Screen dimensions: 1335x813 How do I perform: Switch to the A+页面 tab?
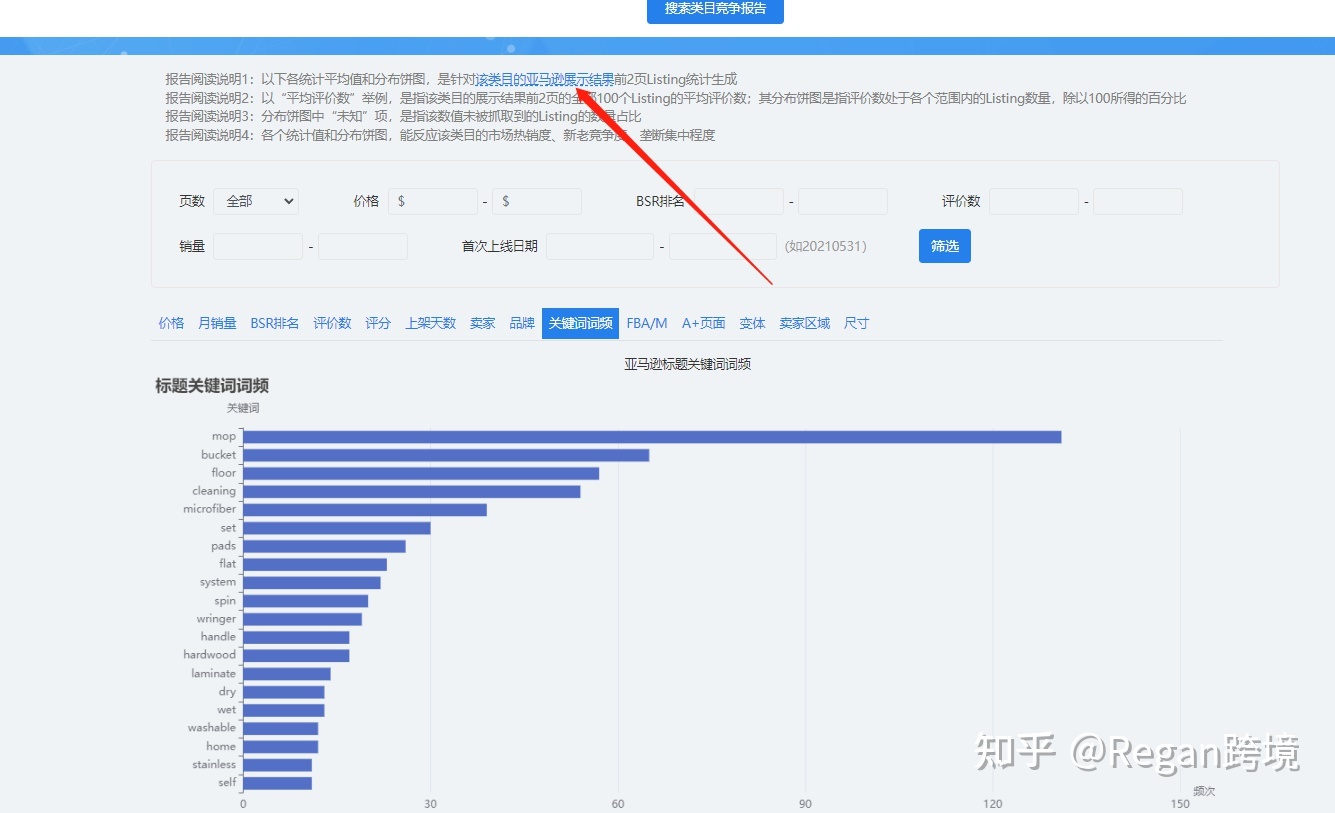click(x=704, y=323)
